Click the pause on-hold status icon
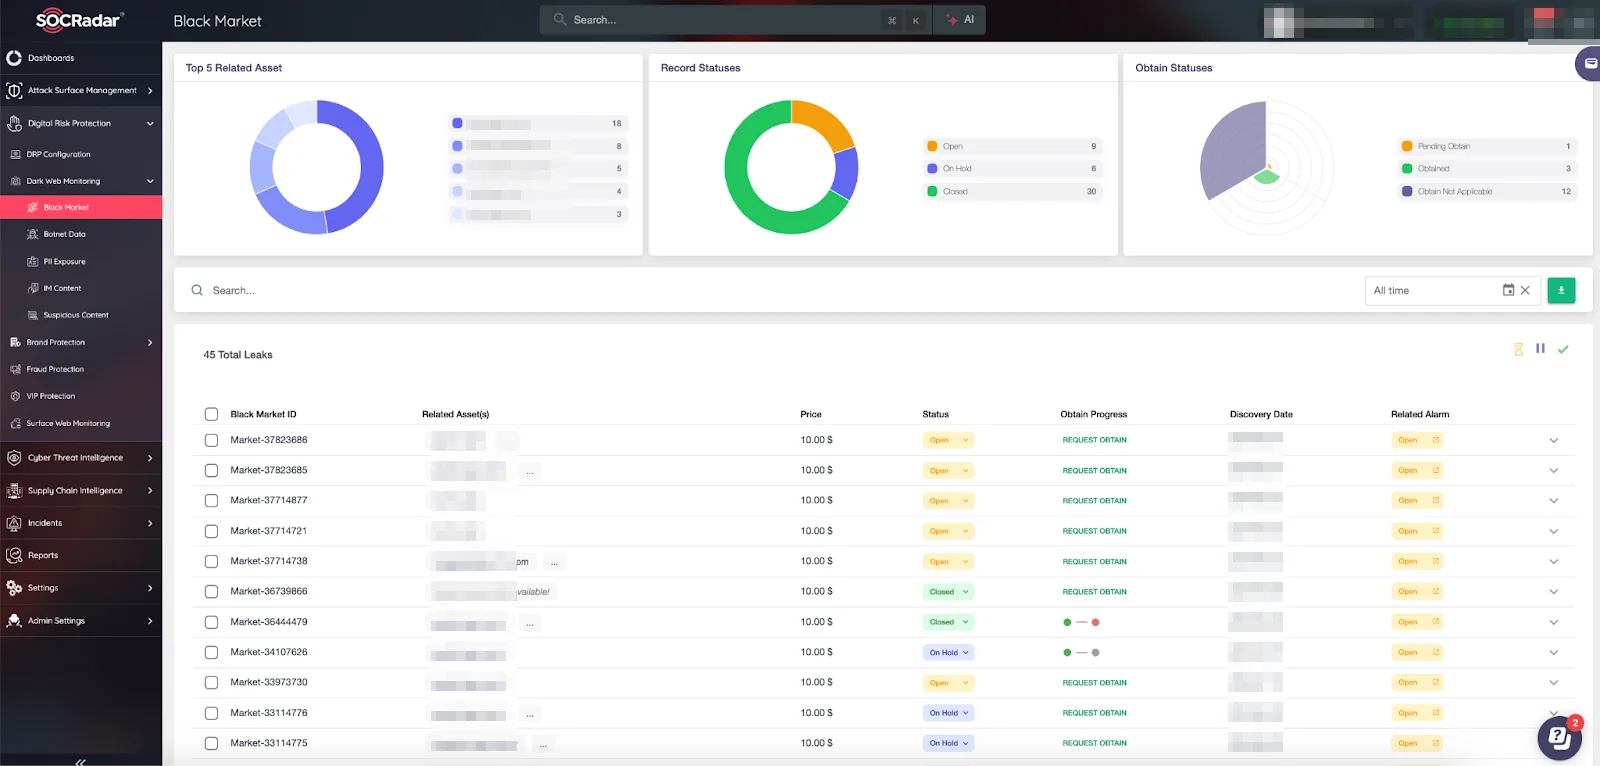Screen dimensions: 1600x766 tap(1540, 348)
